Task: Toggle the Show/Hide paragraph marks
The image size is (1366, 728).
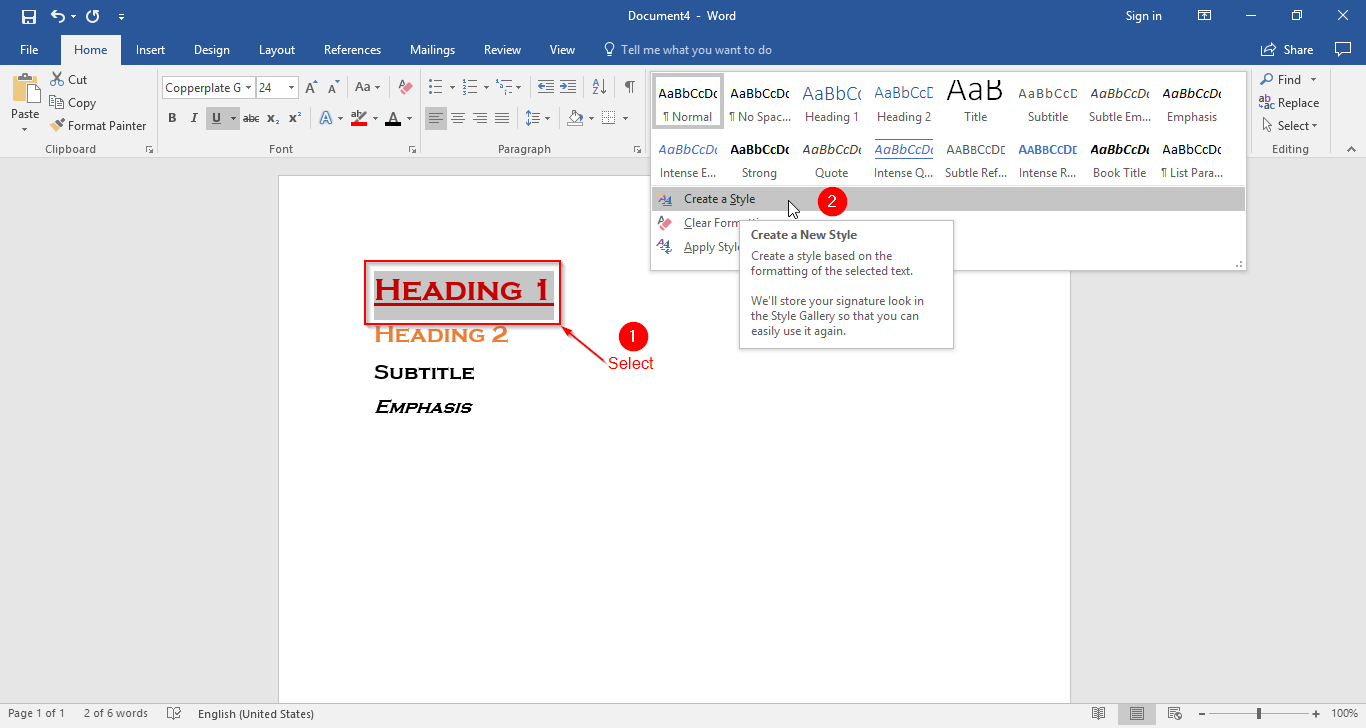Action: [629, 87]
